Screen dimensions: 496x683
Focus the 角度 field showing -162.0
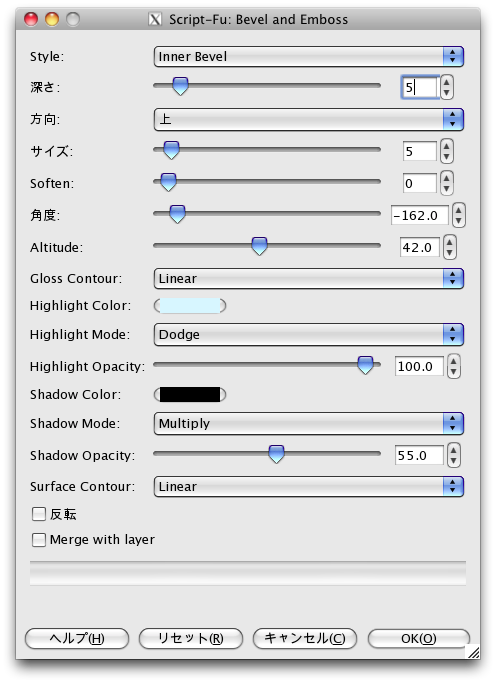click(420, 215)
